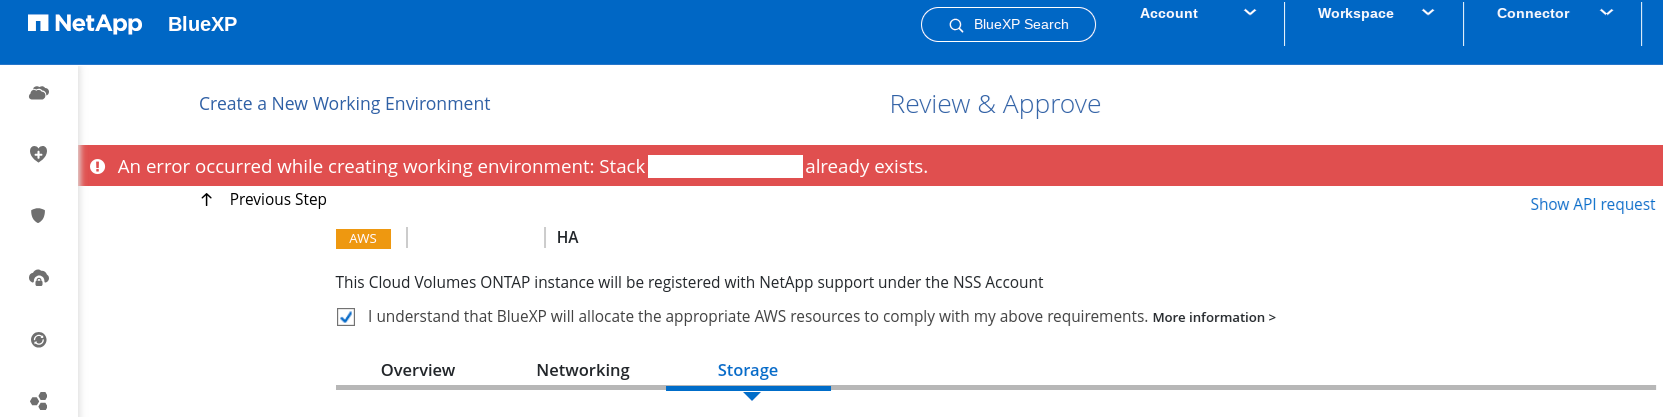Switch to the Networking tab
1663x417 pixels.
(x=583, y=370)
